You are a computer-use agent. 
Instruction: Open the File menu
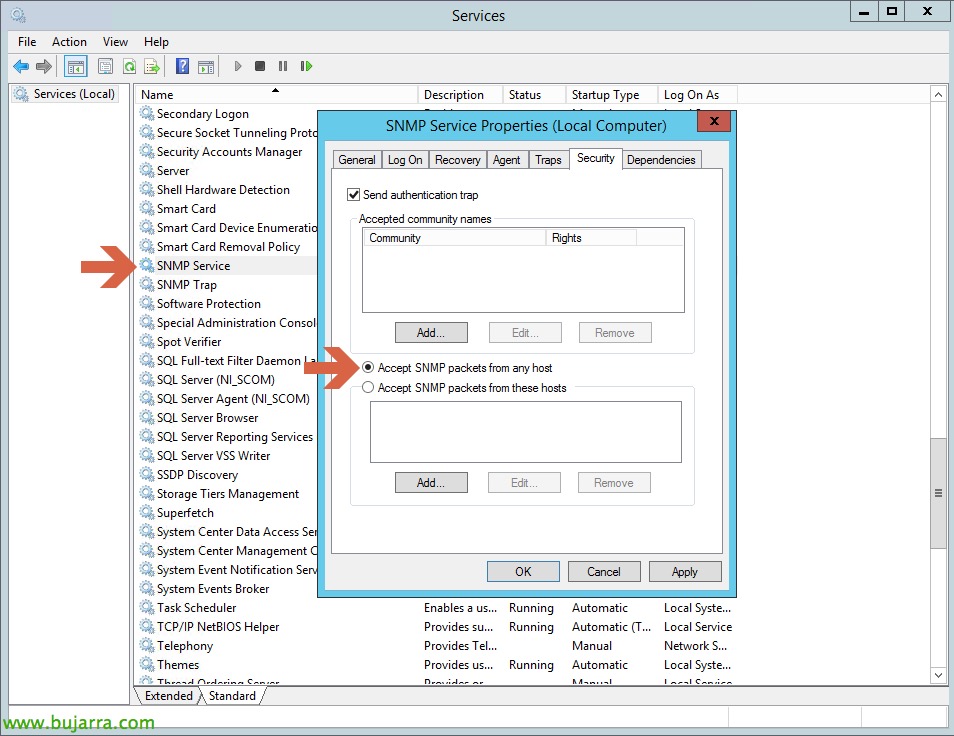point(27,41)
